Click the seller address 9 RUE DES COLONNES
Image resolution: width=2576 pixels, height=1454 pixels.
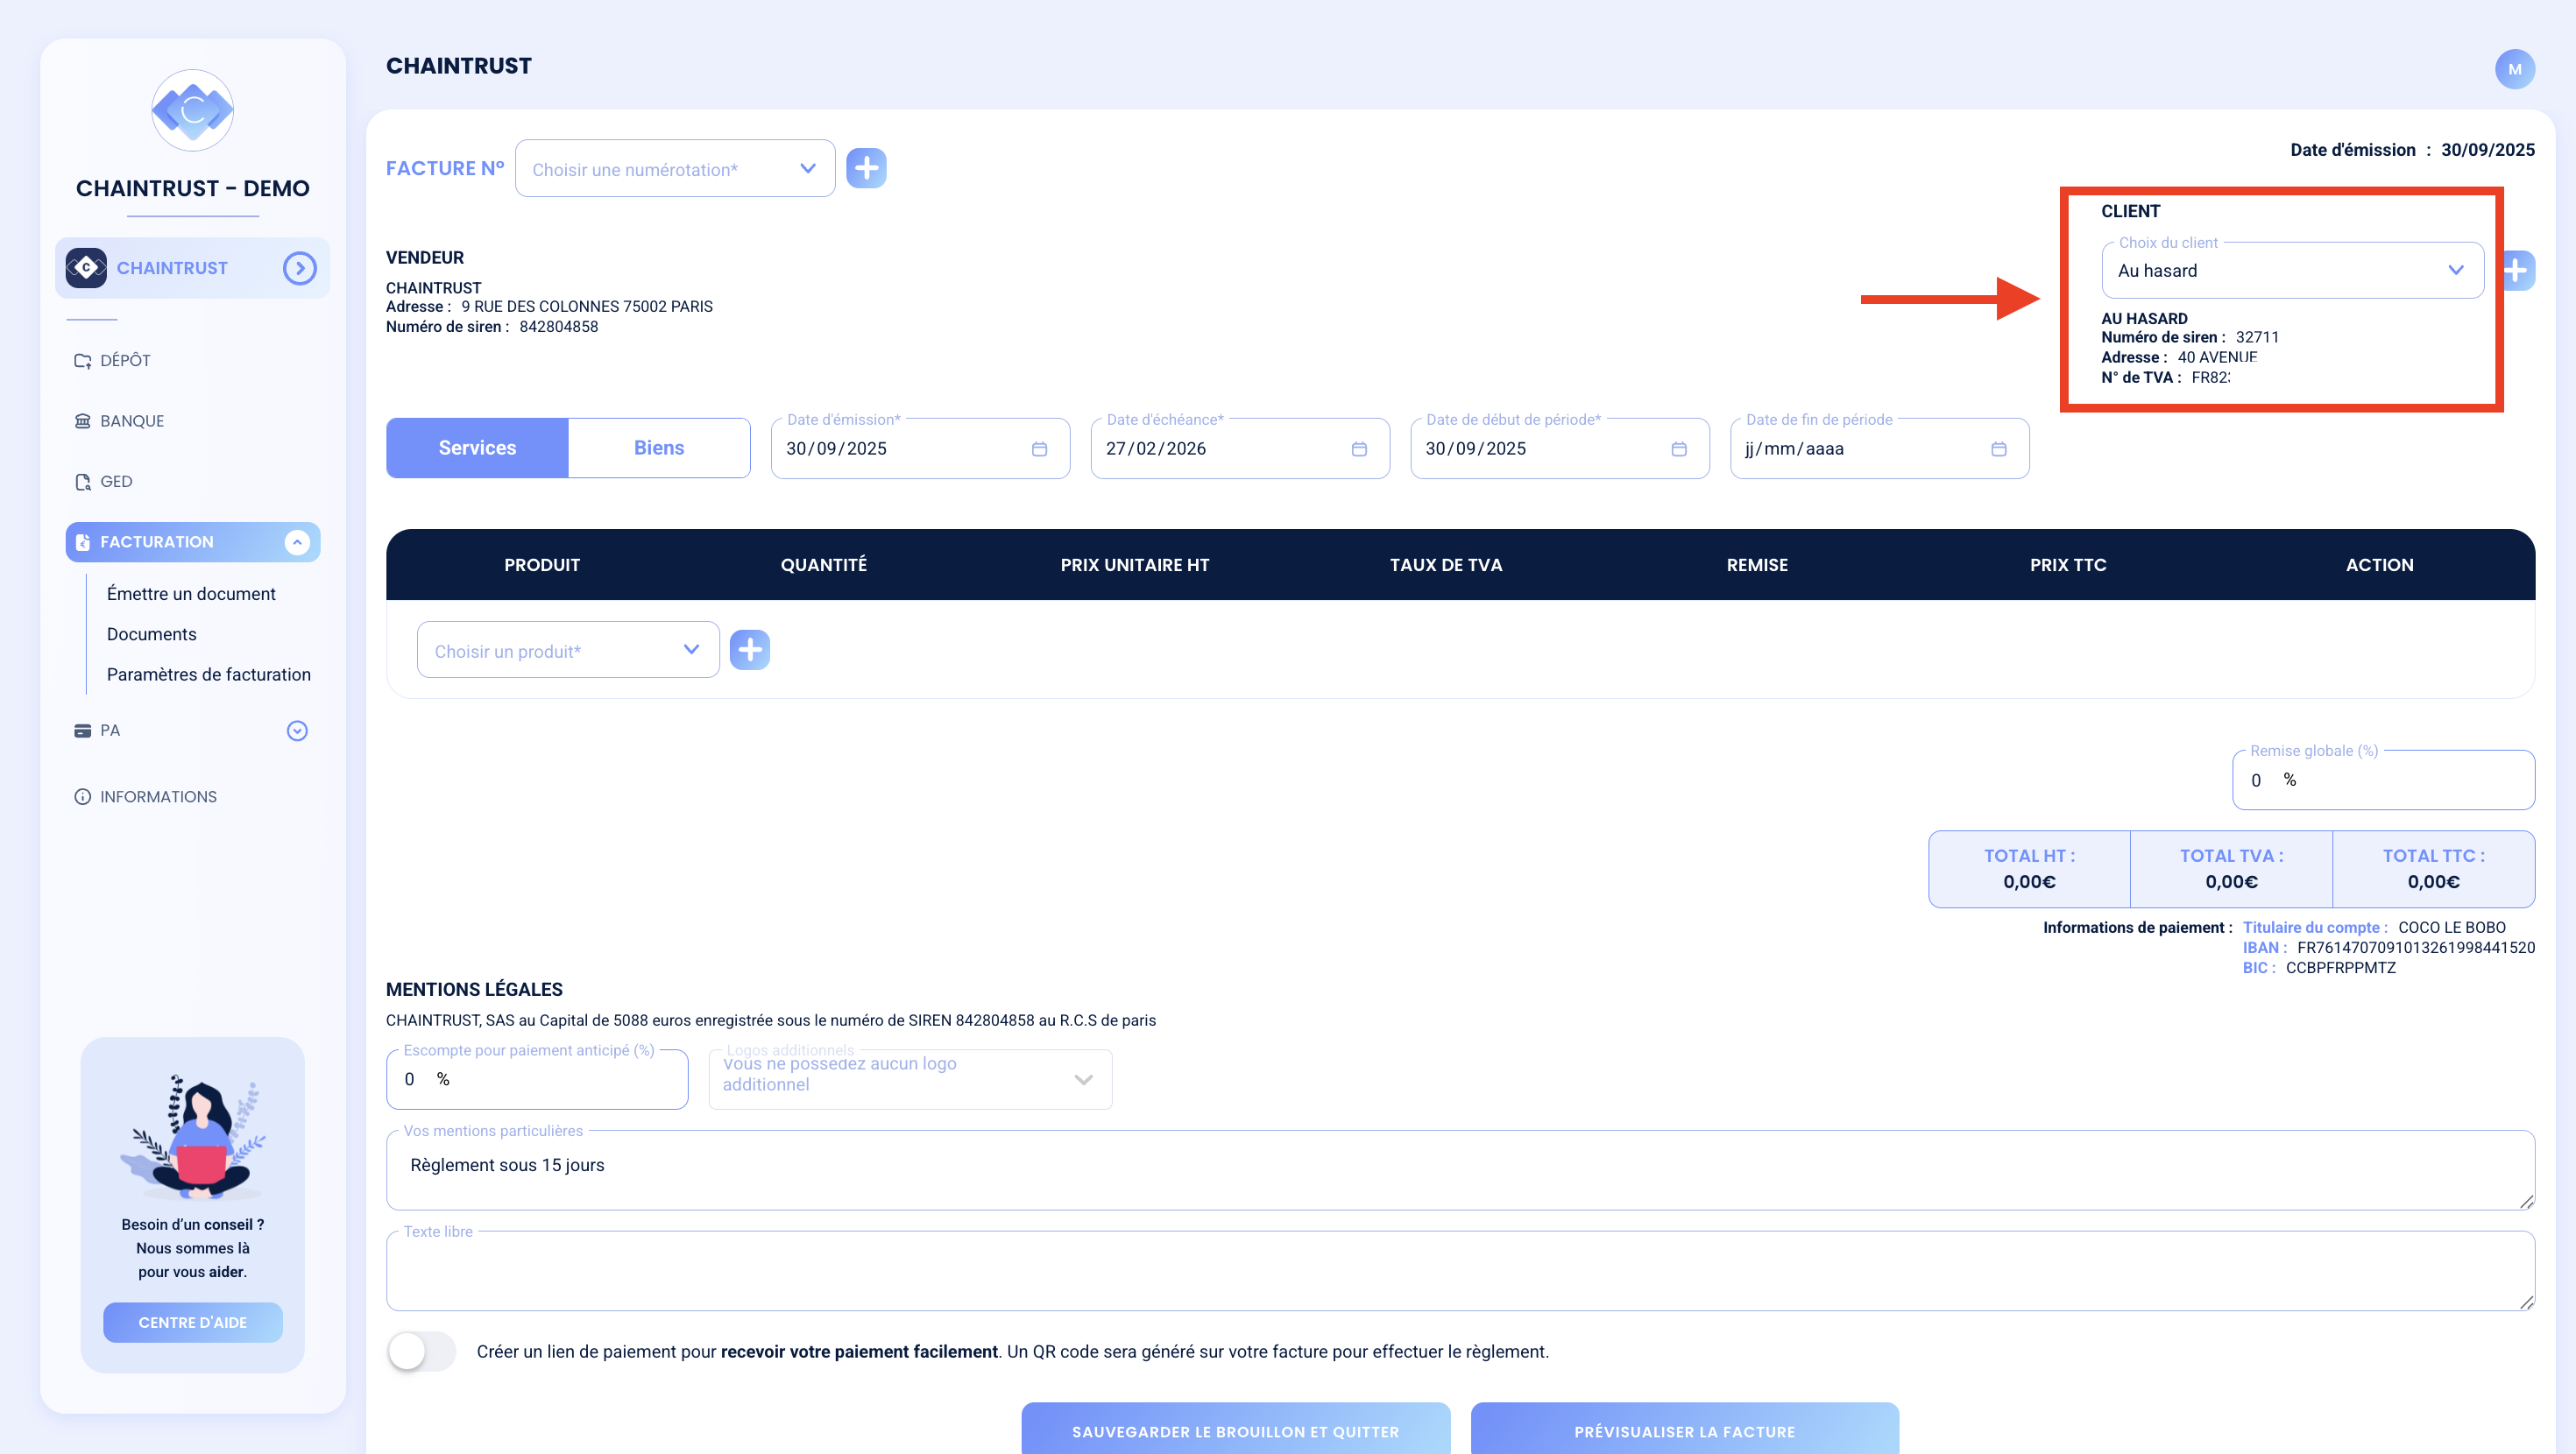pos(587,307)
